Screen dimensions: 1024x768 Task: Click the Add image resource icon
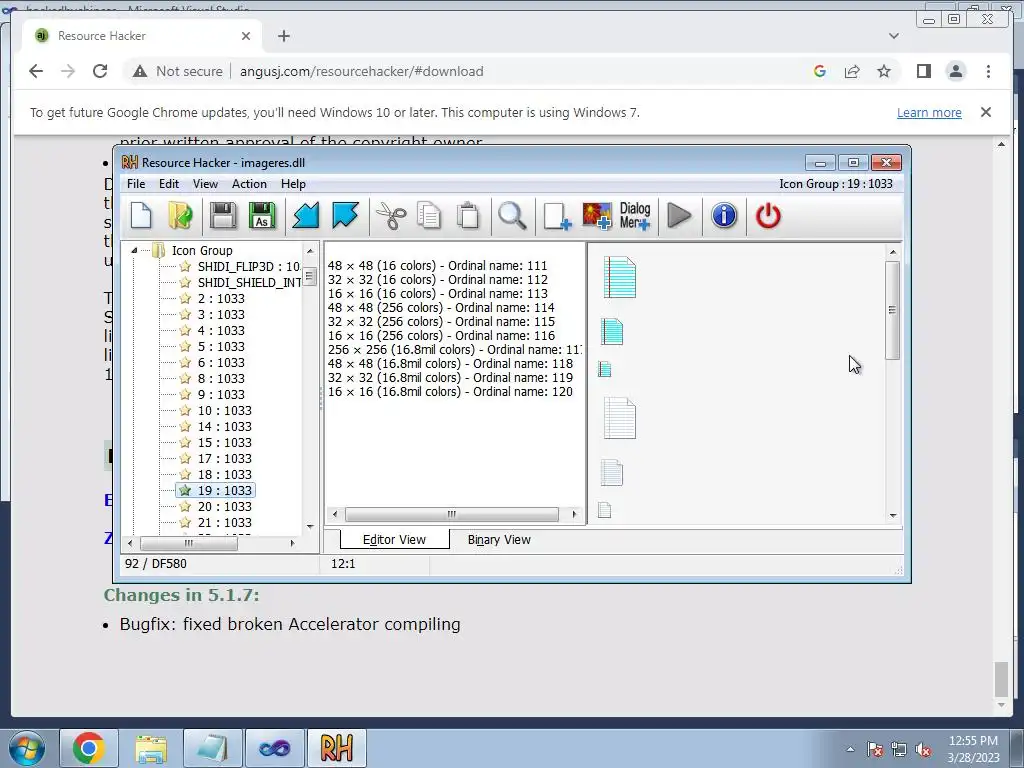(597, 216)
